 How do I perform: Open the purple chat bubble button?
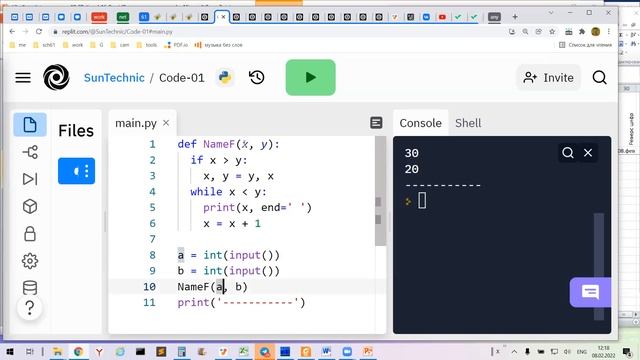(x=590, y=292)
